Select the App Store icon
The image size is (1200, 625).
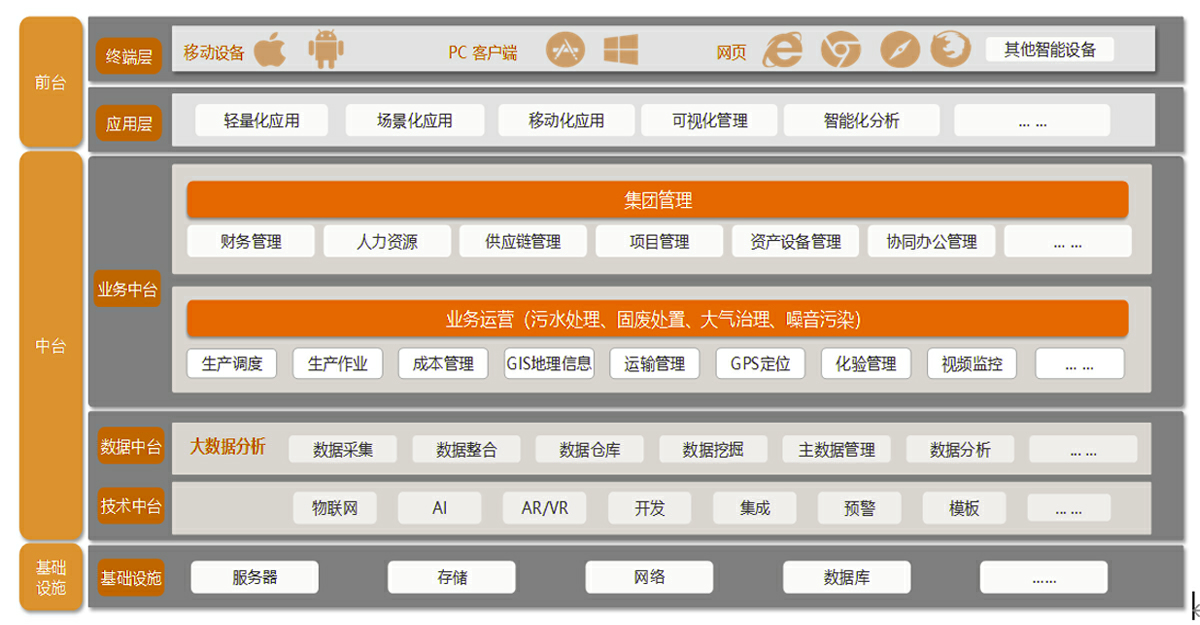tap(565, 50)
